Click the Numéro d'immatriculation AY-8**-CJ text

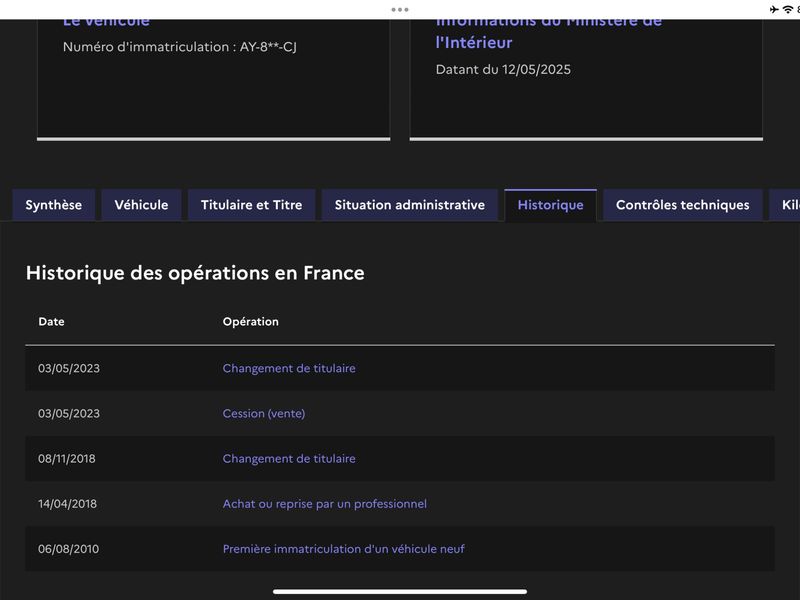pyautogui.click(x=180, y=47)
